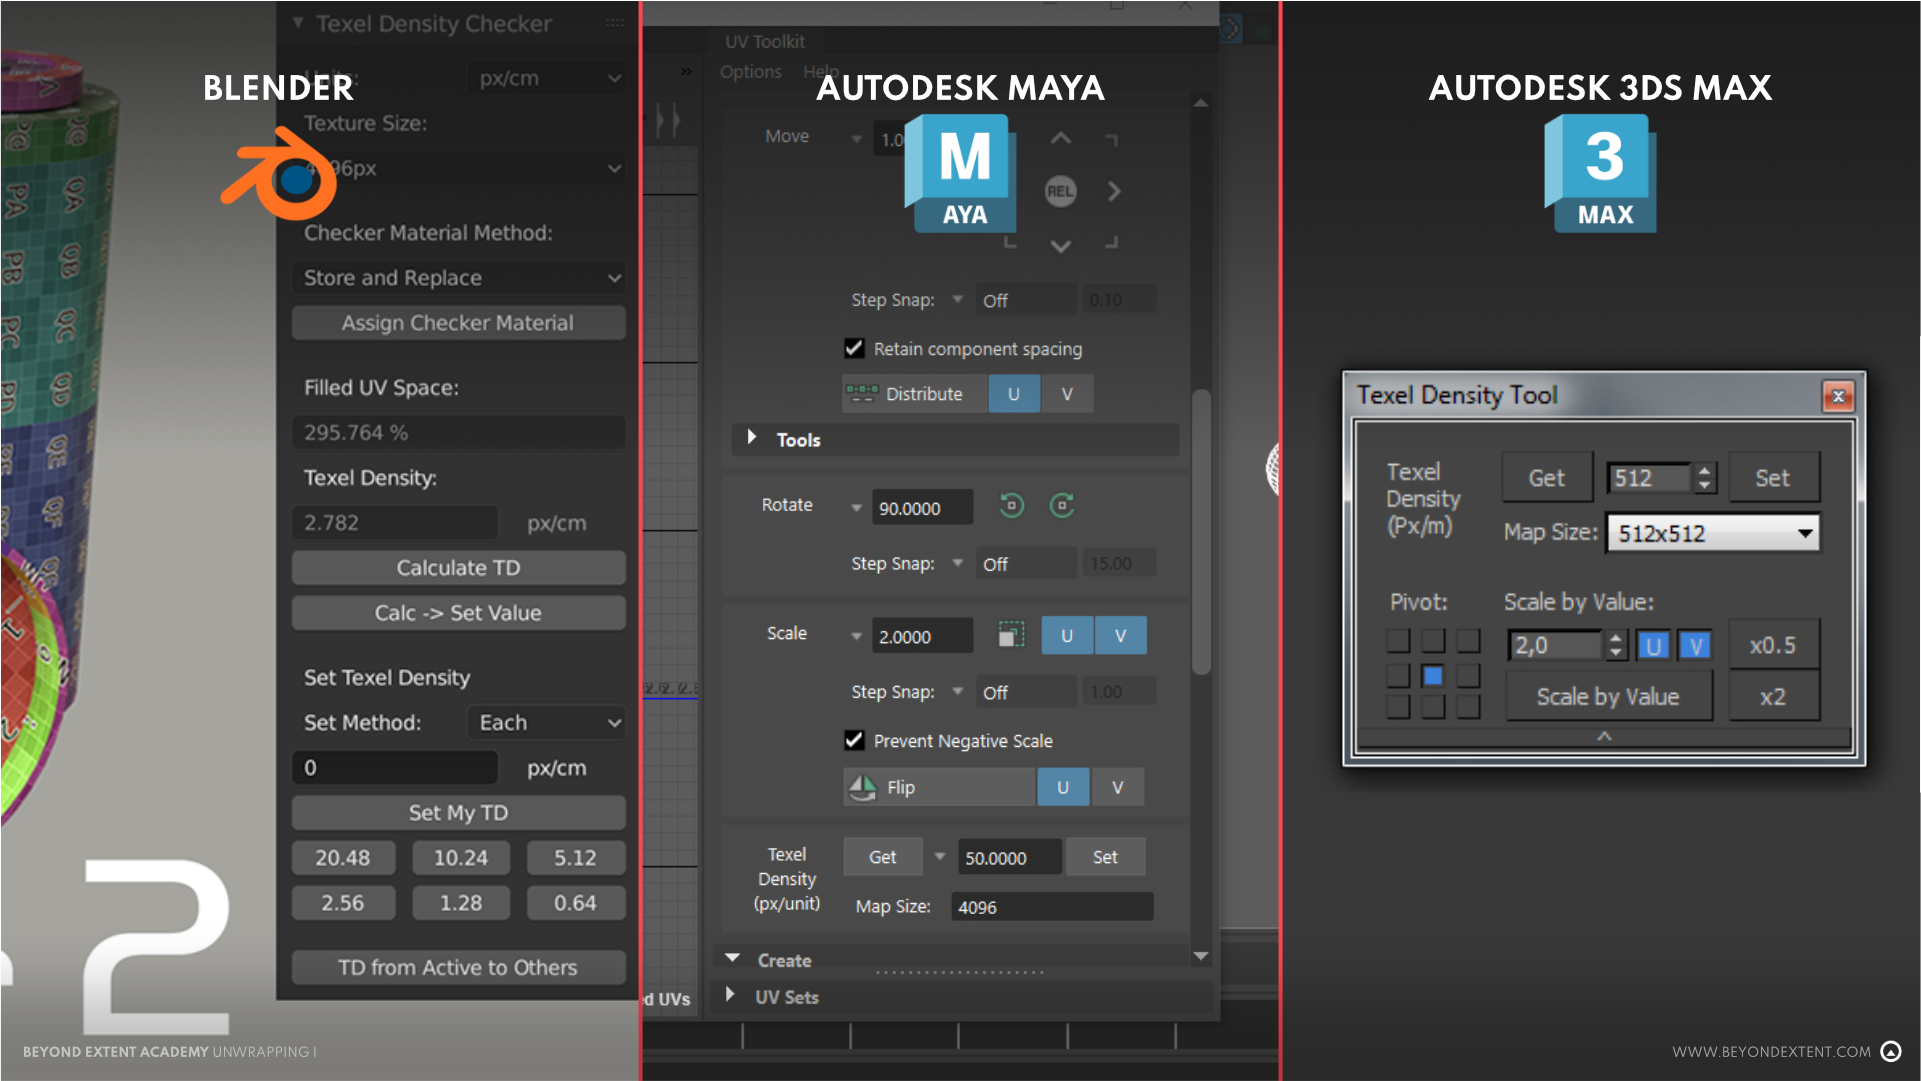Click the x0.5 scale button
Screen dimensions: 1921x1081
click(x=1772, y=646)
